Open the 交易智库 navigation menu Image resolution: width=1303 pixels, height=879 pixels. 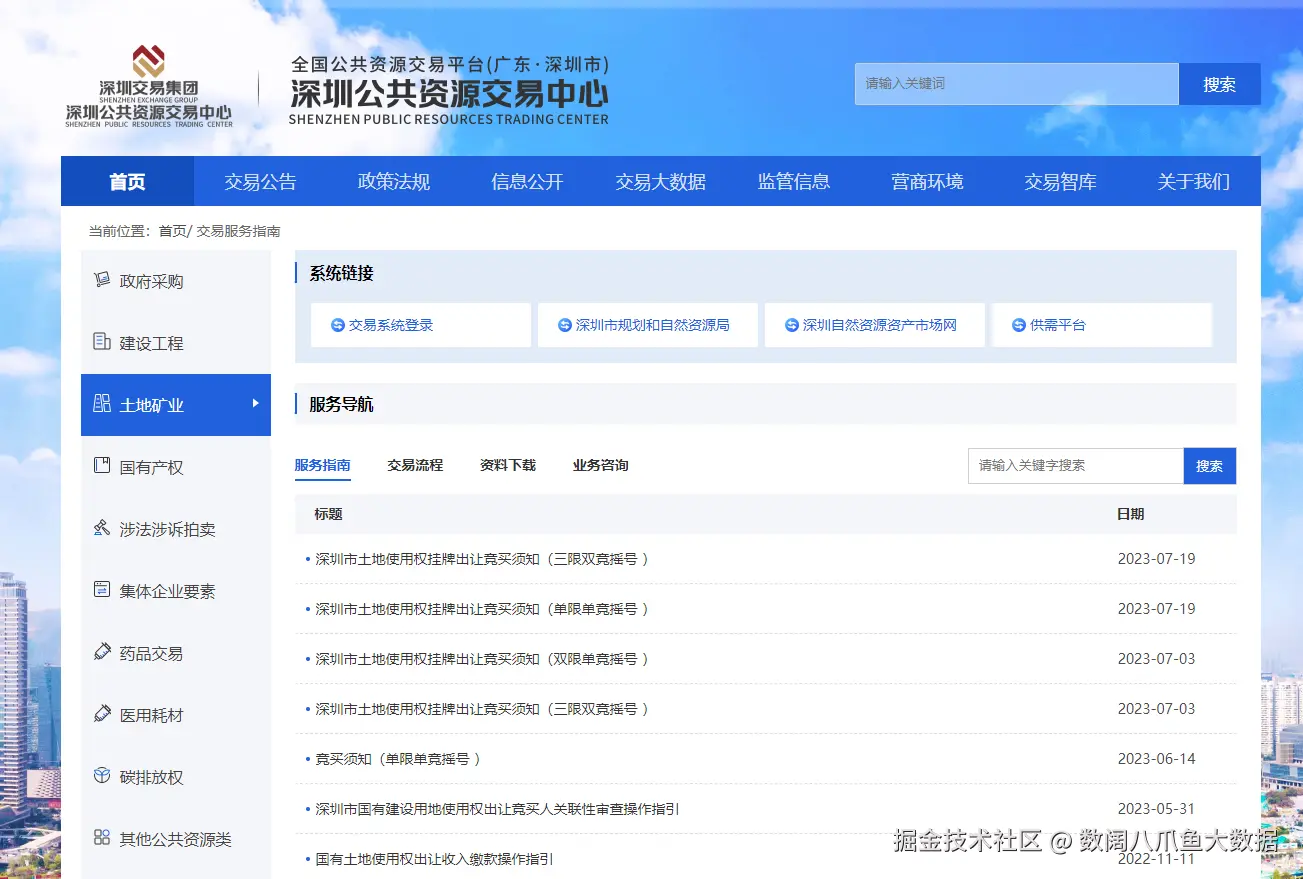click(x=1060, y=181)
